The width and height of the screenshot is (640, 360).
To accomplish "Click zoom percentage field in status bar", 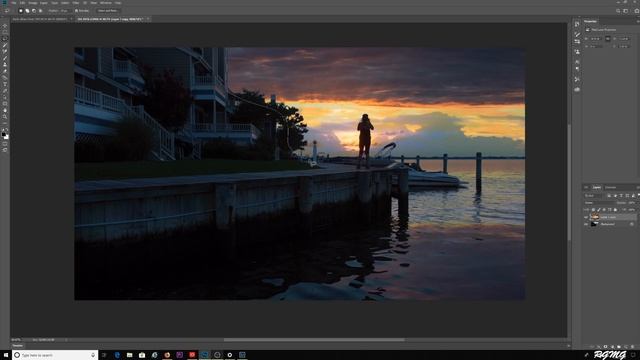I will tap(16, 340).
